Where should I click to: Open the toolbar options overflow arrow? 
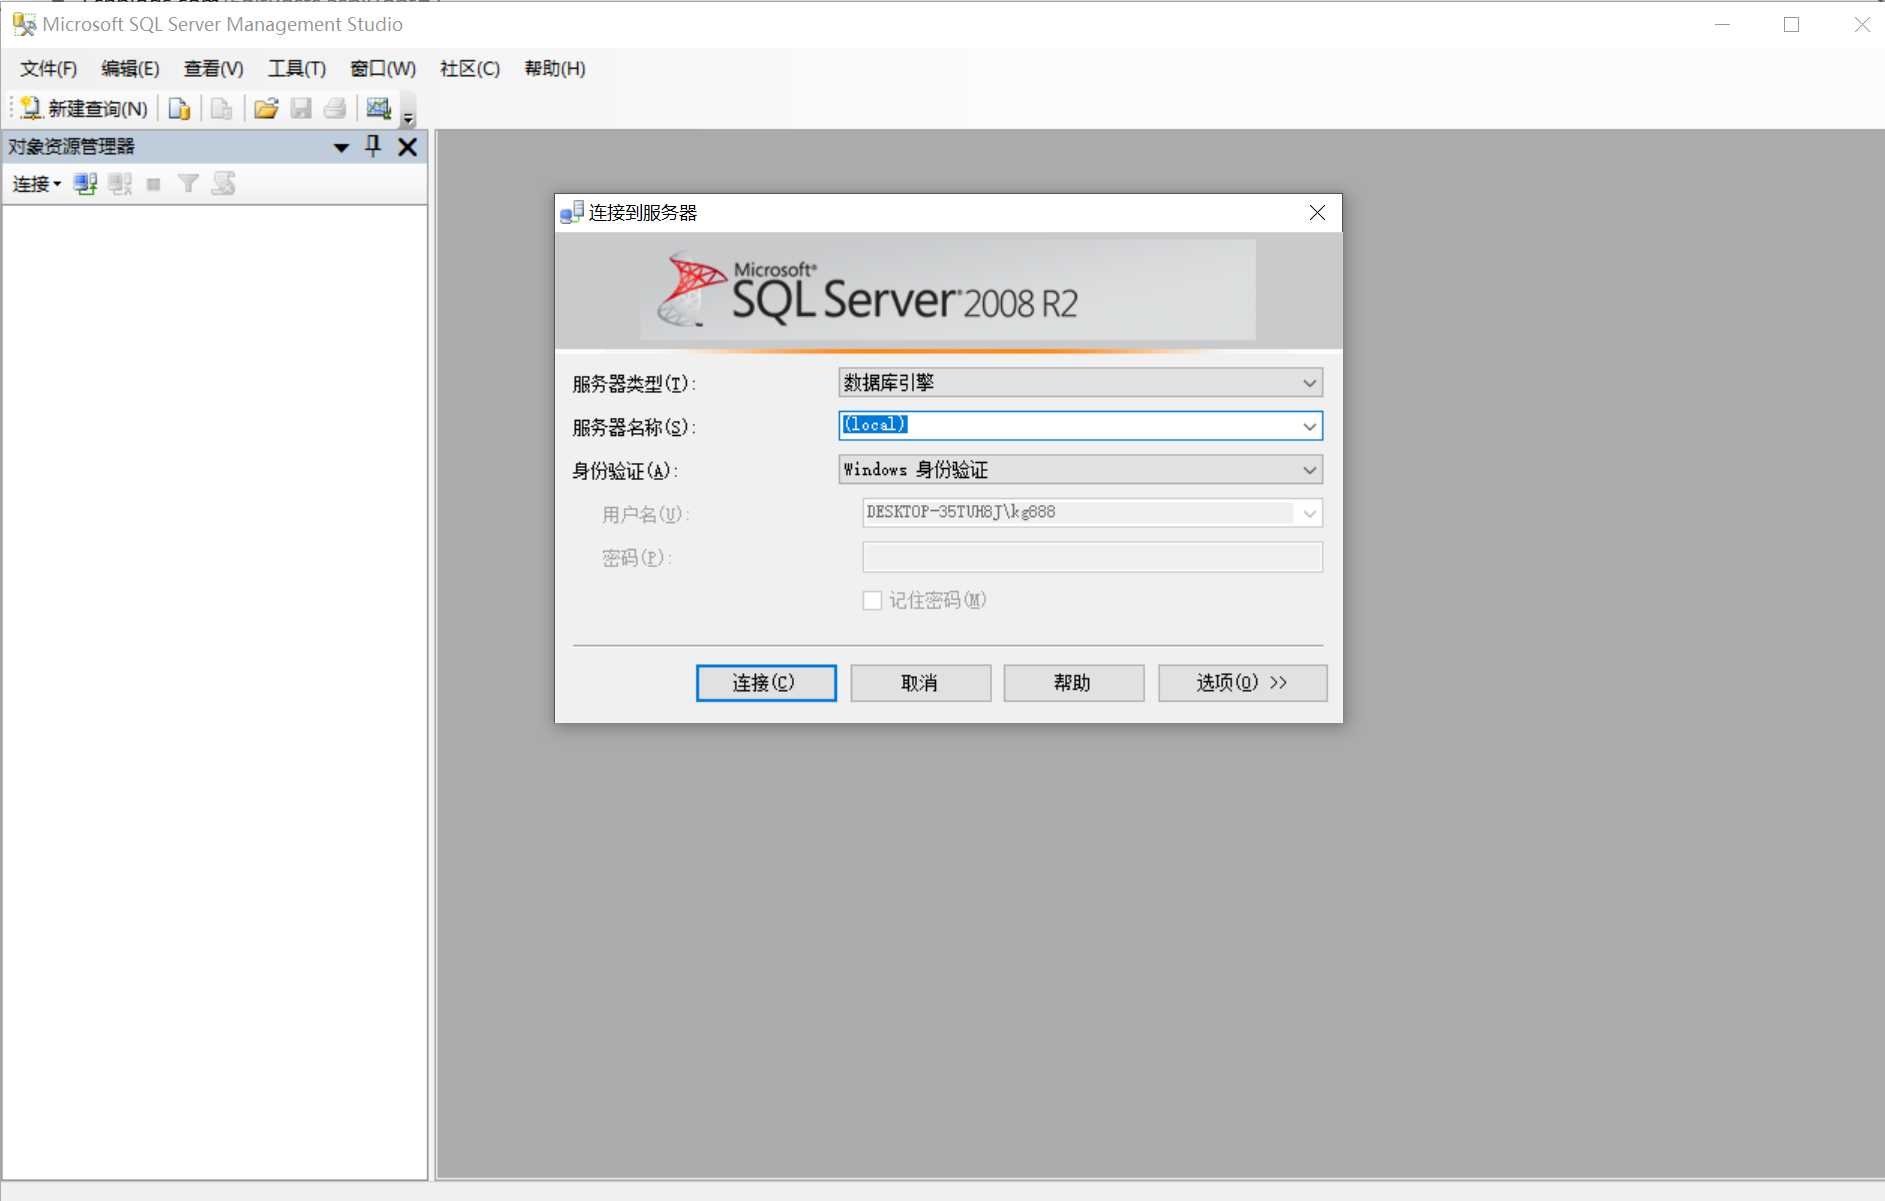(408, 112)
